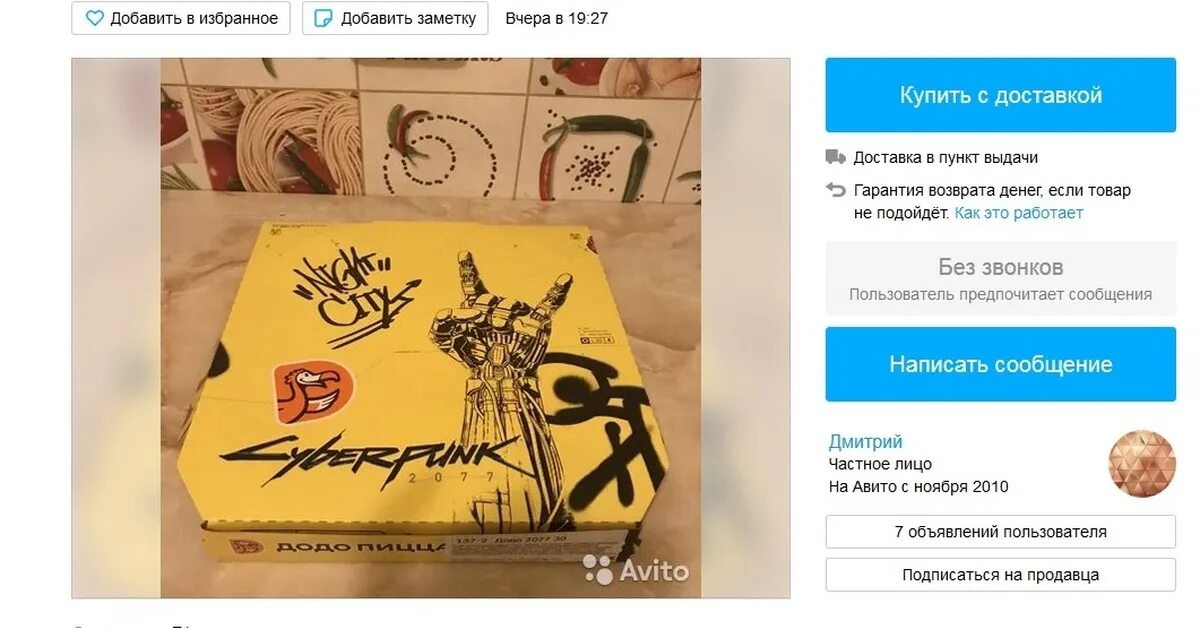This screenshot has height=628, width=1200.
Task: Click the Доставка в пункт выдачи text
Action: (945, 157)
